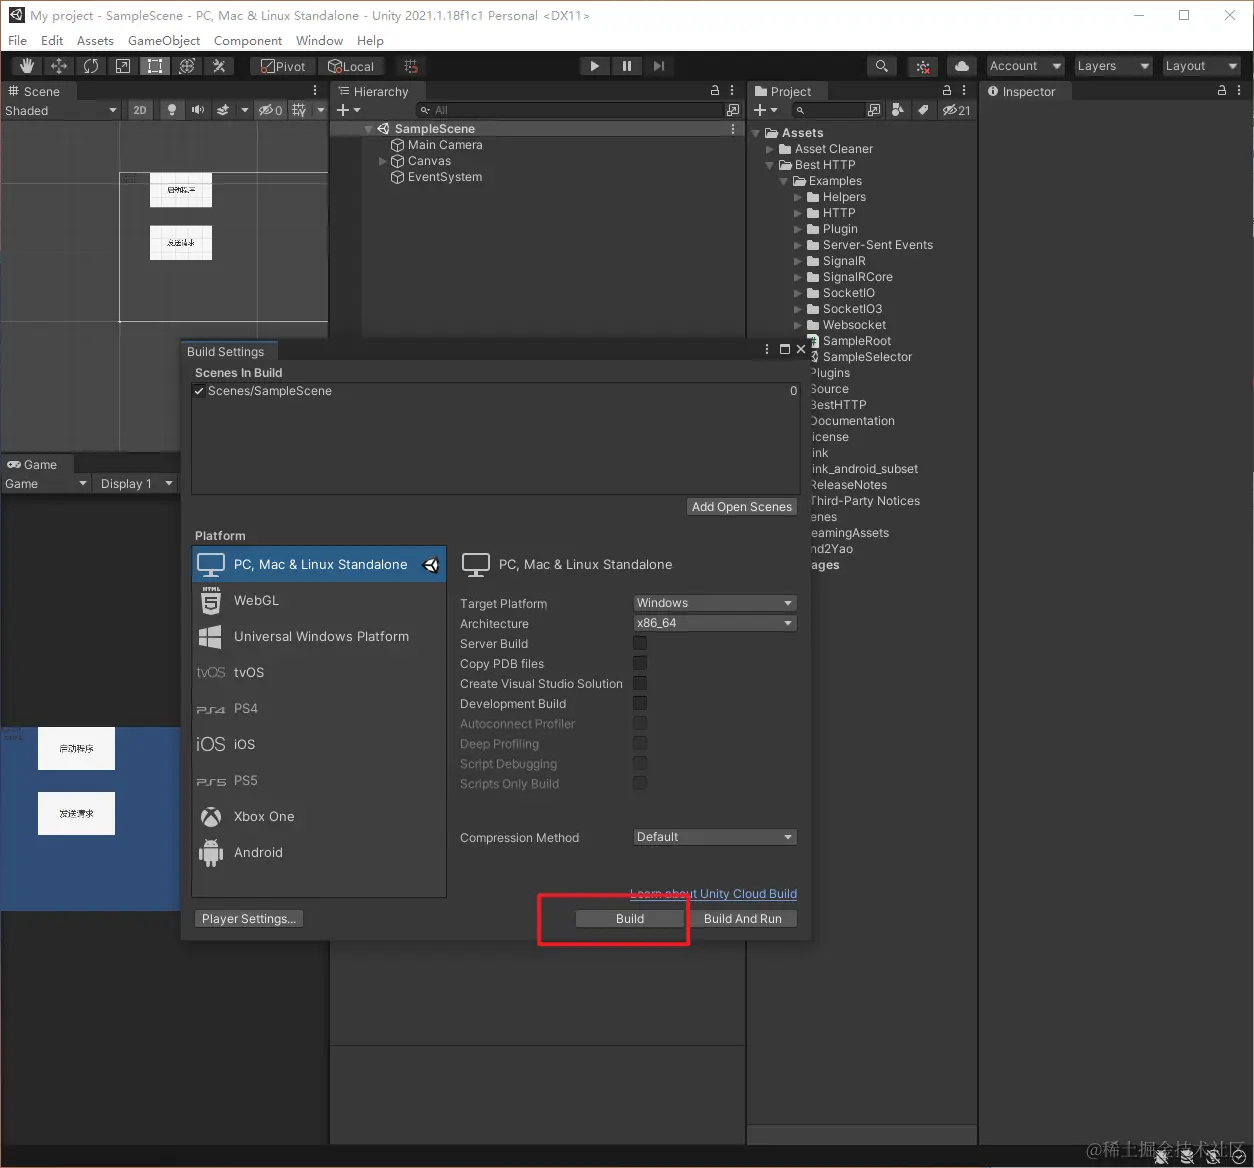Image resolution: width=1254 pixels, height=1168 pixels.
Task: Toggle Local handle rotation
Action: pyautogui.click(x=351, y=66)
